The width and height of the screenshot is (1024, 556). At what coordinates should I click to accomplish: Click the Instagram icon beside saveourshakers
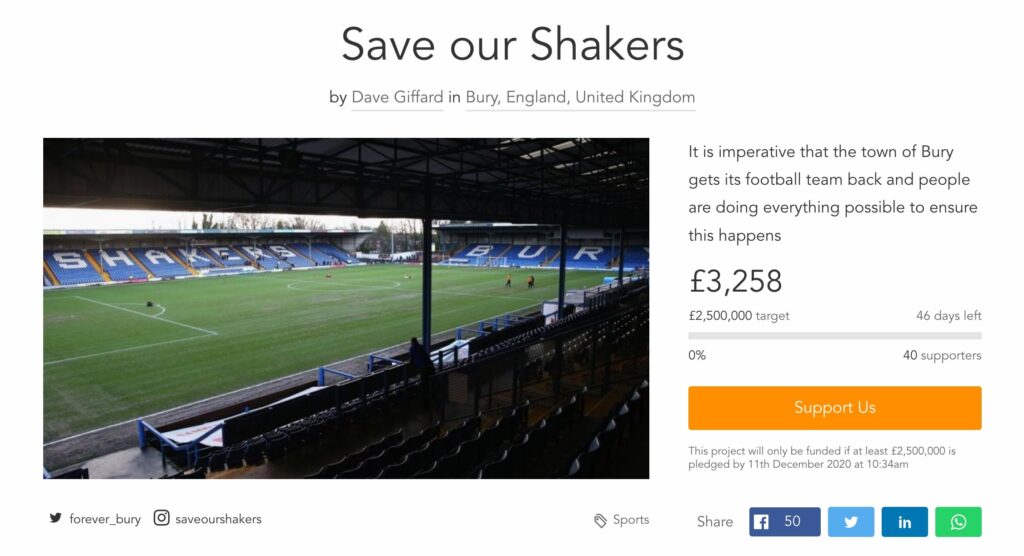point(161,518)
